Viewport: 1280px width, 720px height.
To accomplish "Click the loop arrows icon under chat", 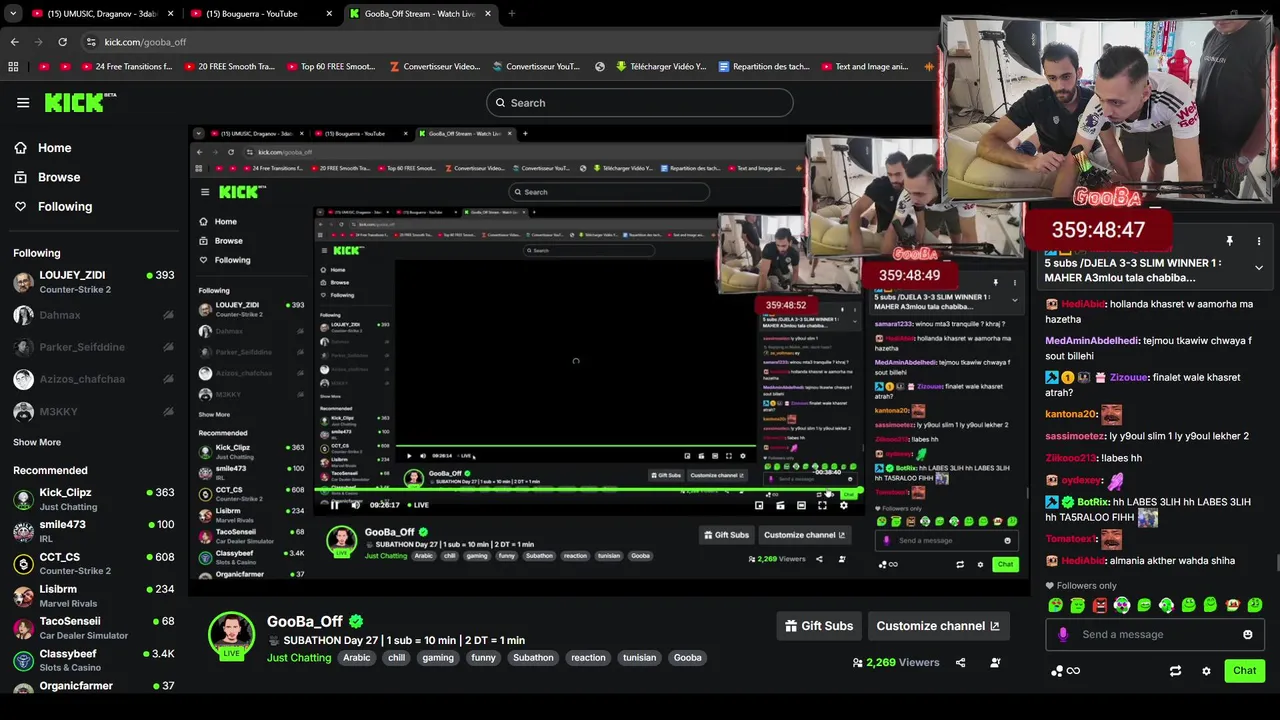I will [x=1175, y=671].
